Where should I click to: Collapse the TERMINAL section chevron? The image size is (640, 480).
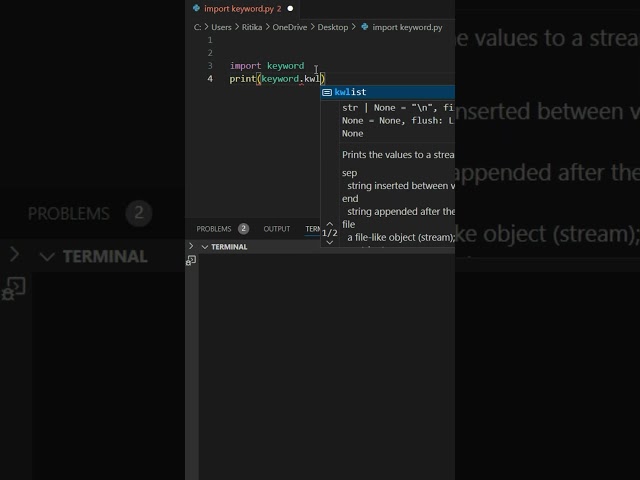click(205, 247)
